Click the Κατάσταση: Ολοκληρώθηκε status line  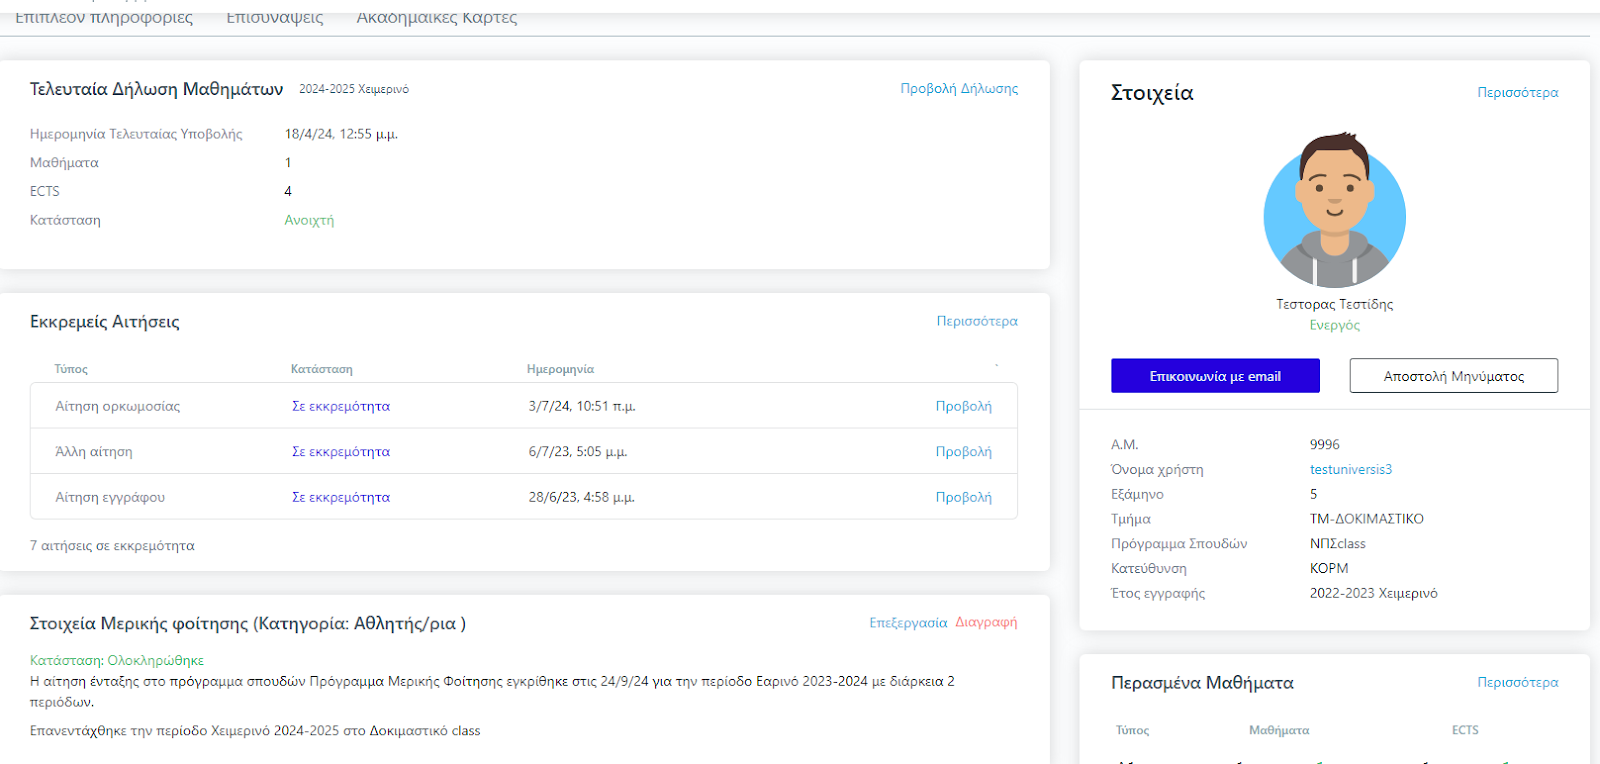click(117, 661)
